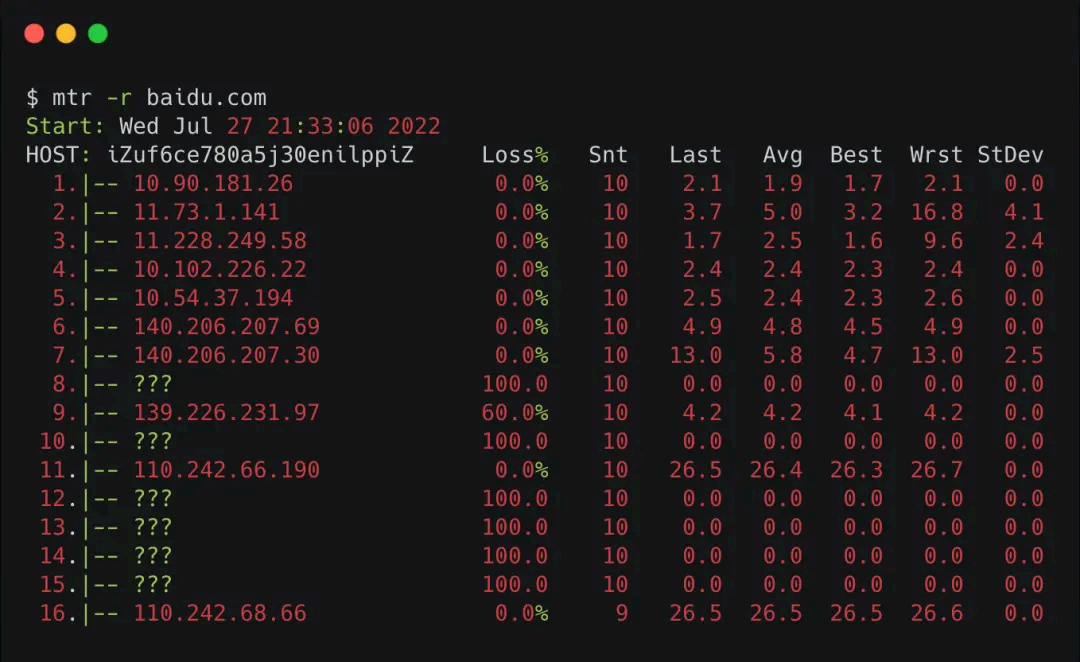Click the Start timestamp line

tap(233, 126)
